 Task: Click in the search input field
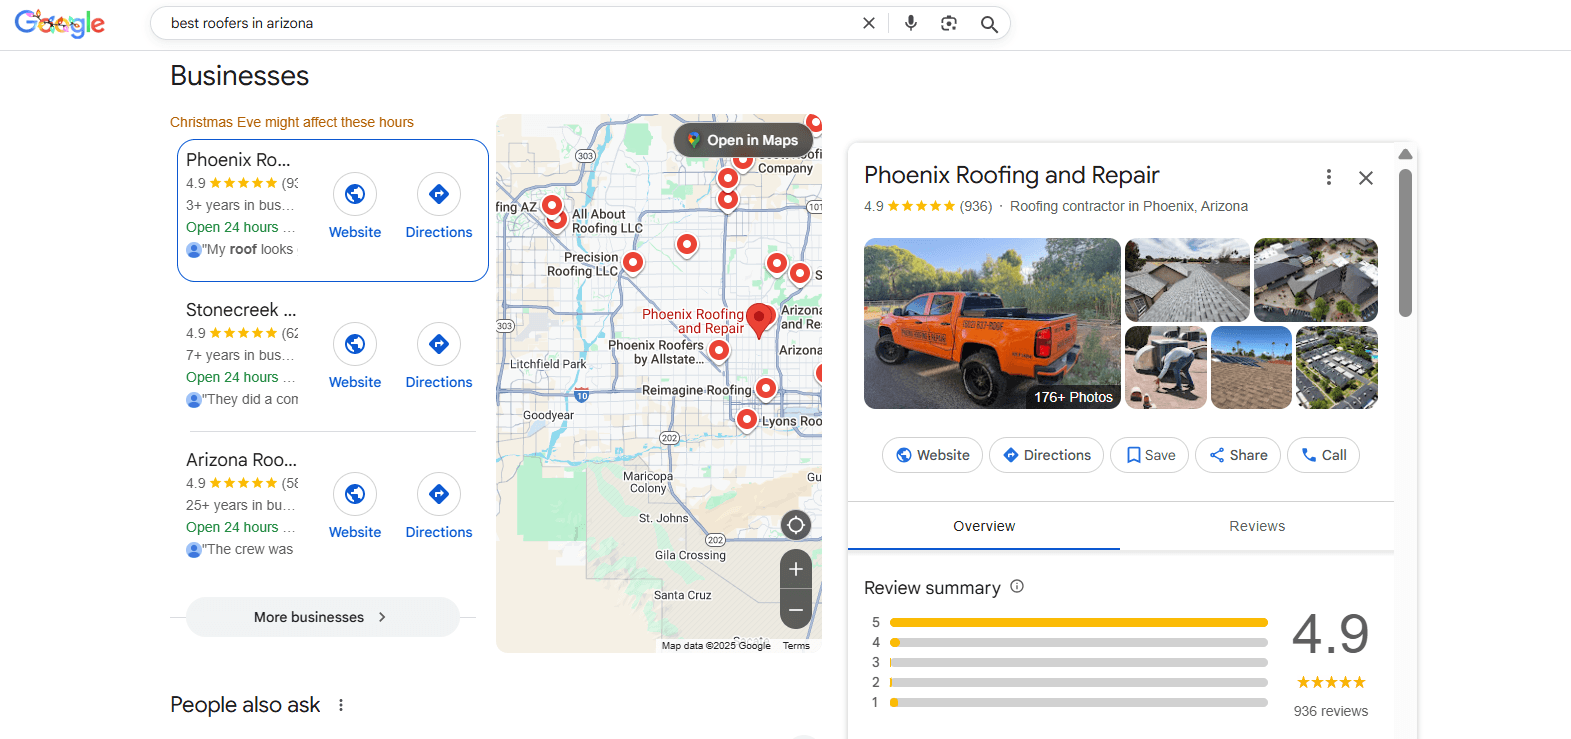[x=510, y=23]
